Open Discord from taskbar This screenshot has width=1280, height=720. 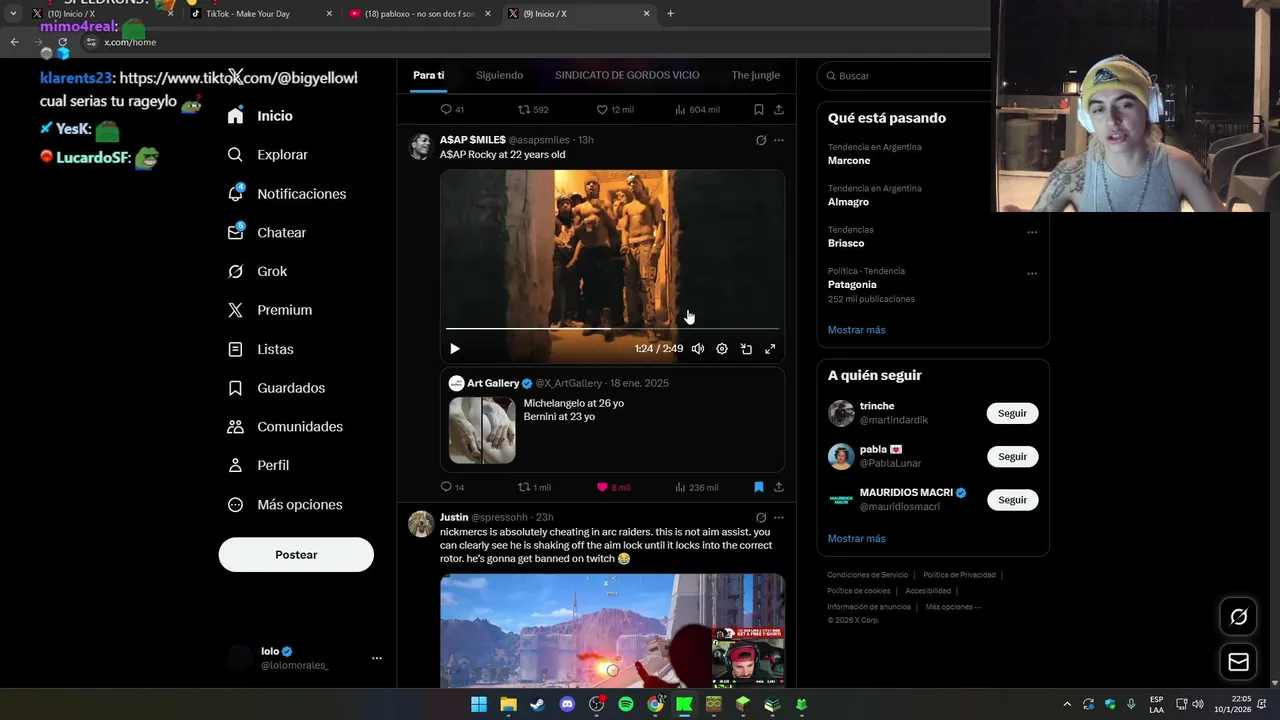[x=568, y=704]
